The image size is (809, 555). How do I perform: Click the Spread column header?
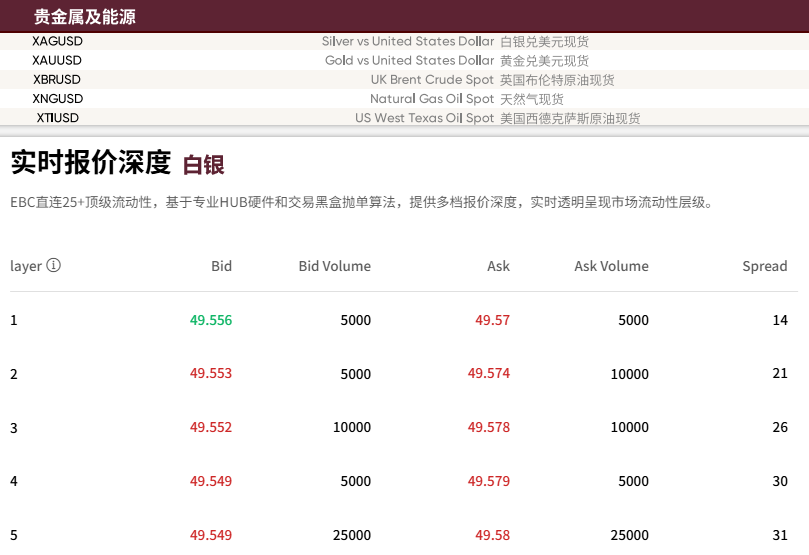(764, 266)
